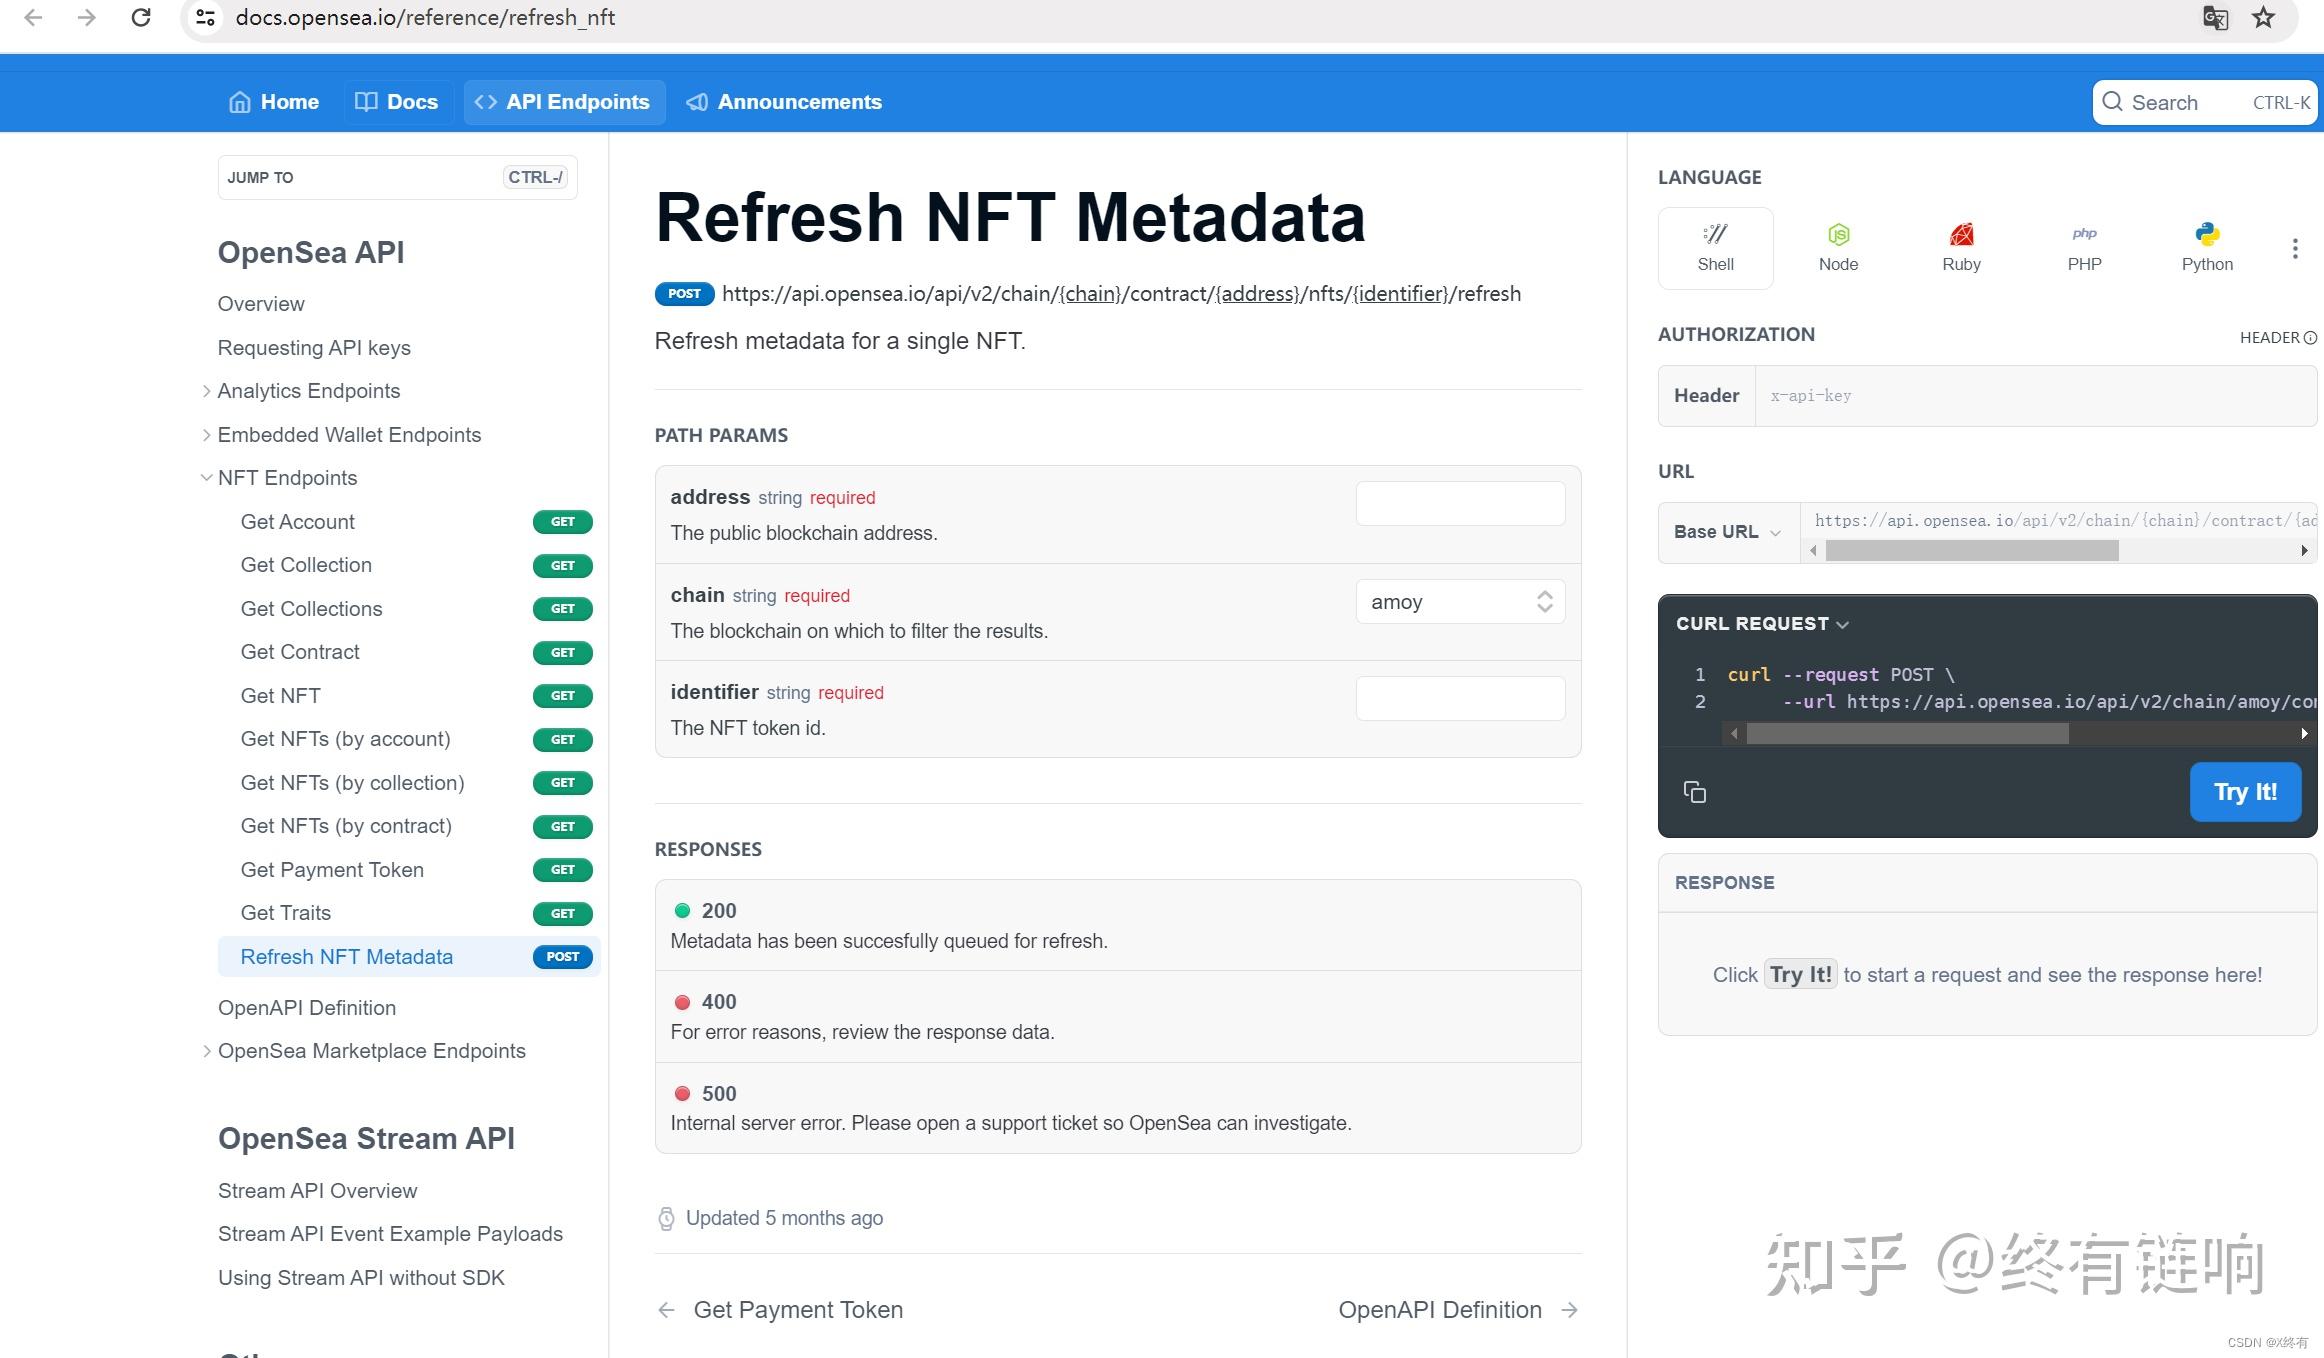2324x1358 pixels.
Task: Open the chain dropdown showing amoy
Action: click(1460, 602)
